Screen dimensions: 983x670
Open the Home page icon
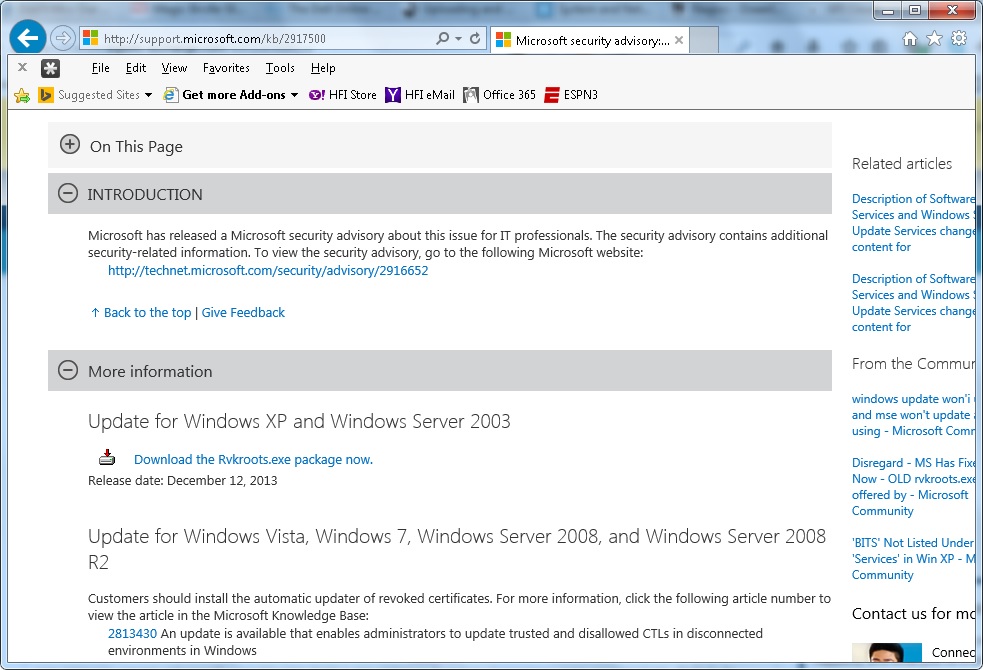point(910,39)
